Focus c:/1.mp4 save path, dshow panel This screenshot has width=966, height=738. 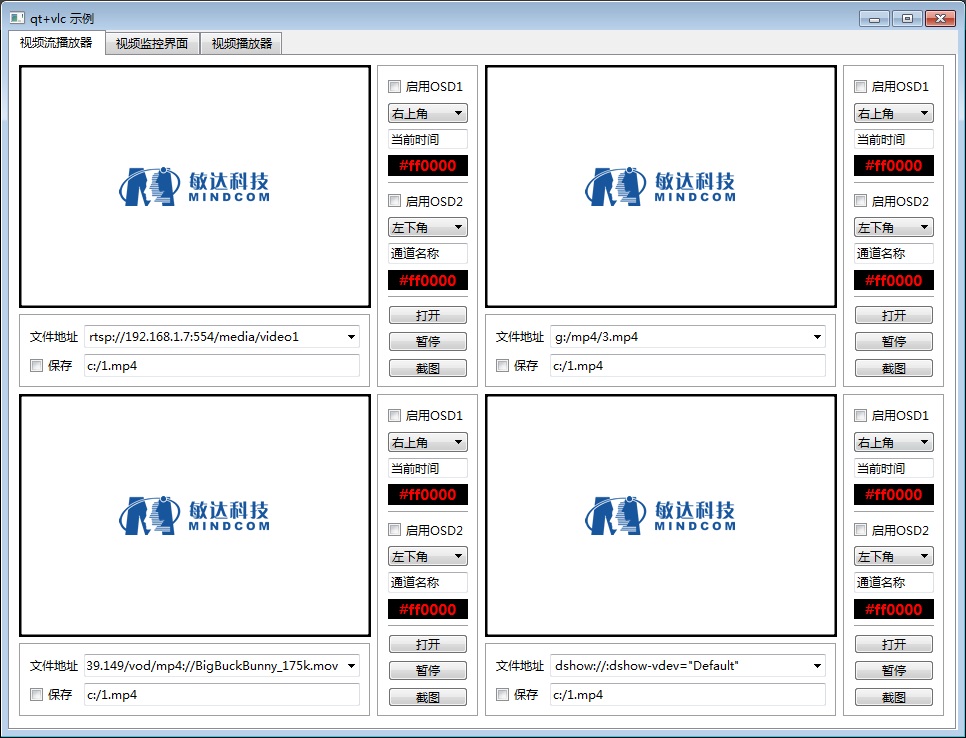[688, 694]
